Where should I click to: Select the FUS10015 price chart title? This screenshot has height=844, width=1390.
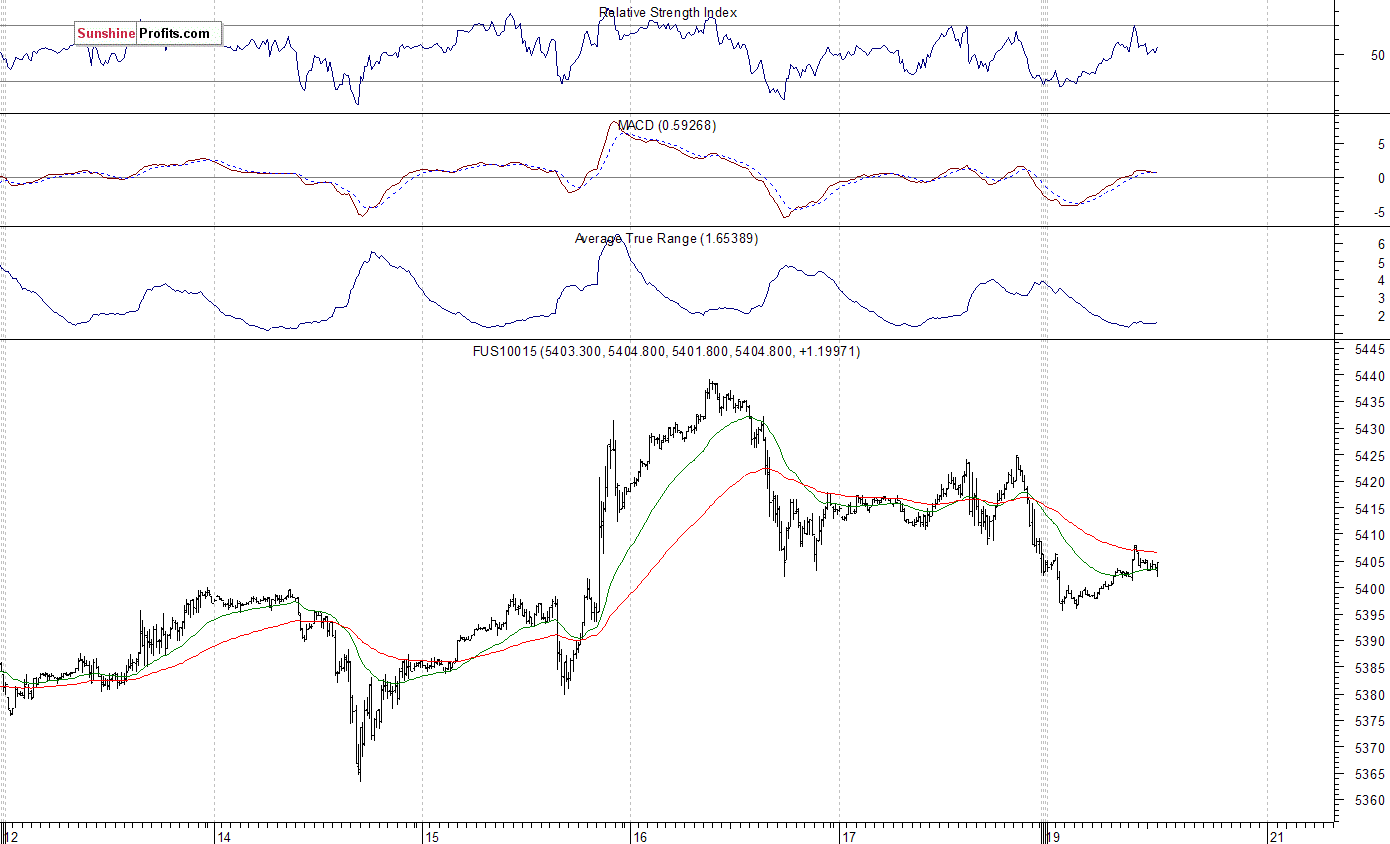666,352
